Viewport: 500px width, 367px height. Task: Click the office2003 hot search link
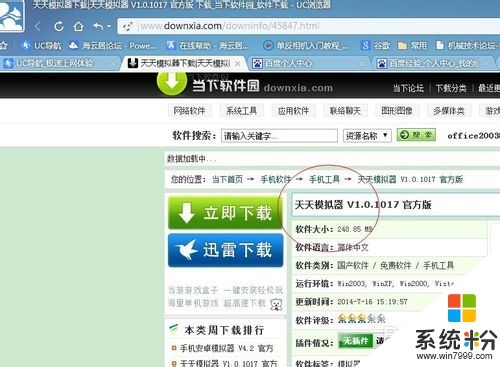coord(473,136)
